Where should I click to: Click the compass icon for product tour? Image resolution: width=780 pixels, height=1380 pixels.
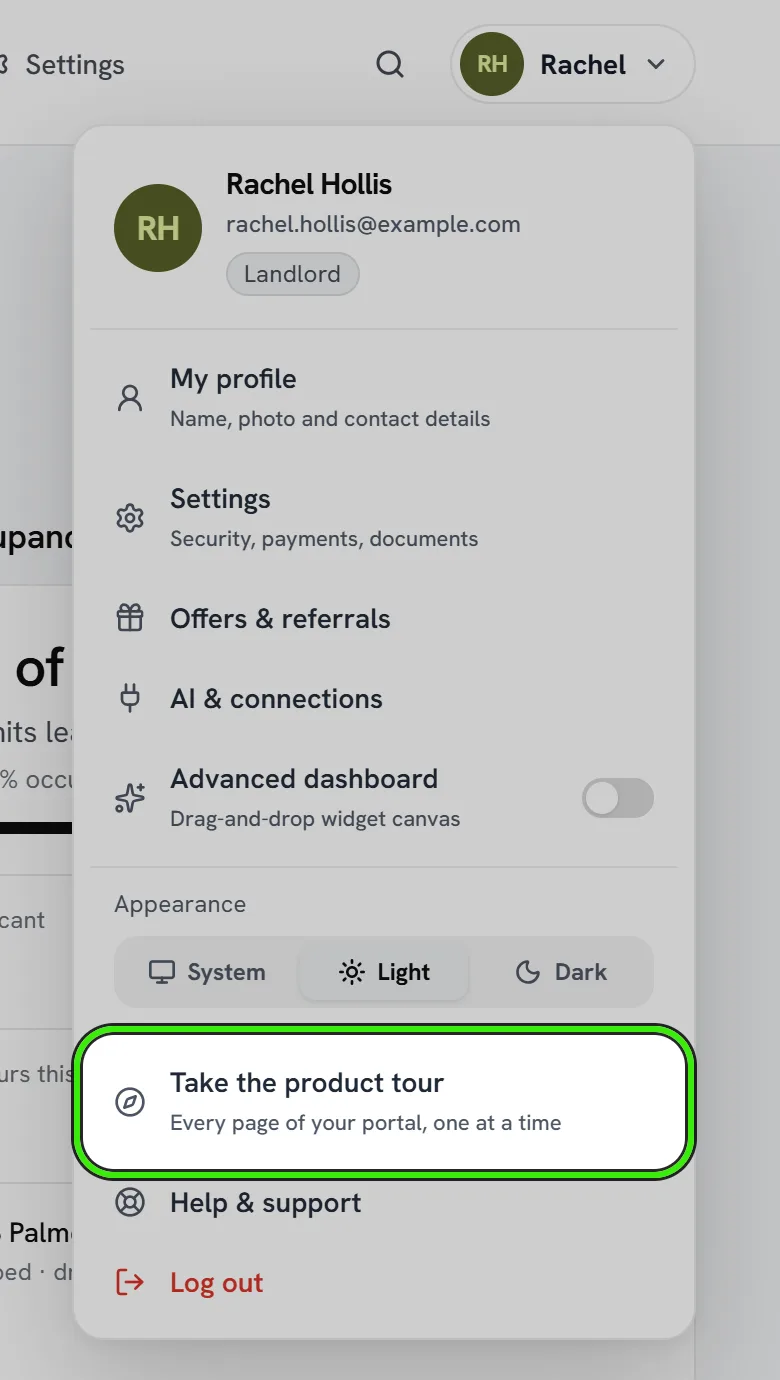130,1102
